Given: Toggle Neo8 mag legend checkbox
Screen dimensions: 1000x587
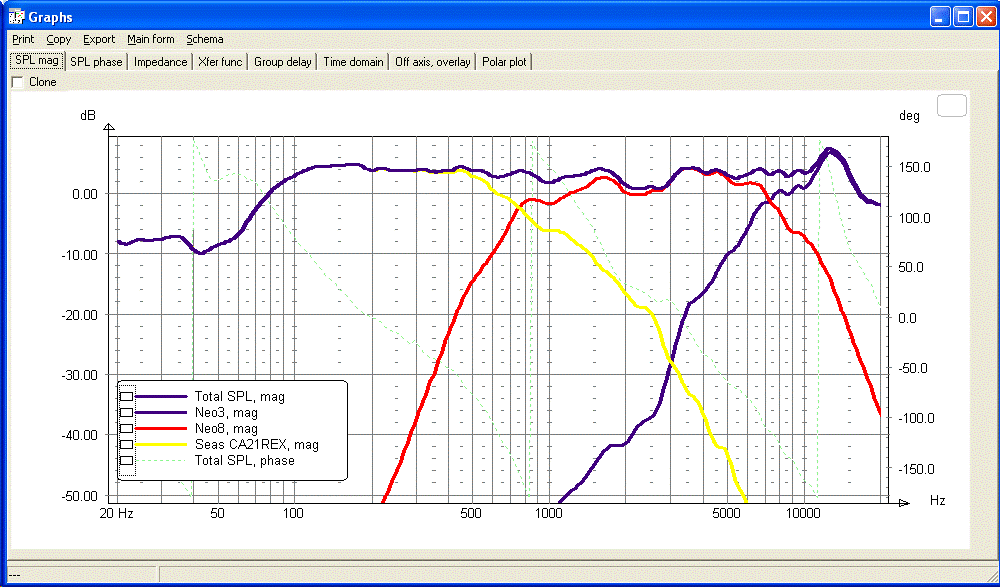Looking at the screenshot, I should click(x=127, y=429).
